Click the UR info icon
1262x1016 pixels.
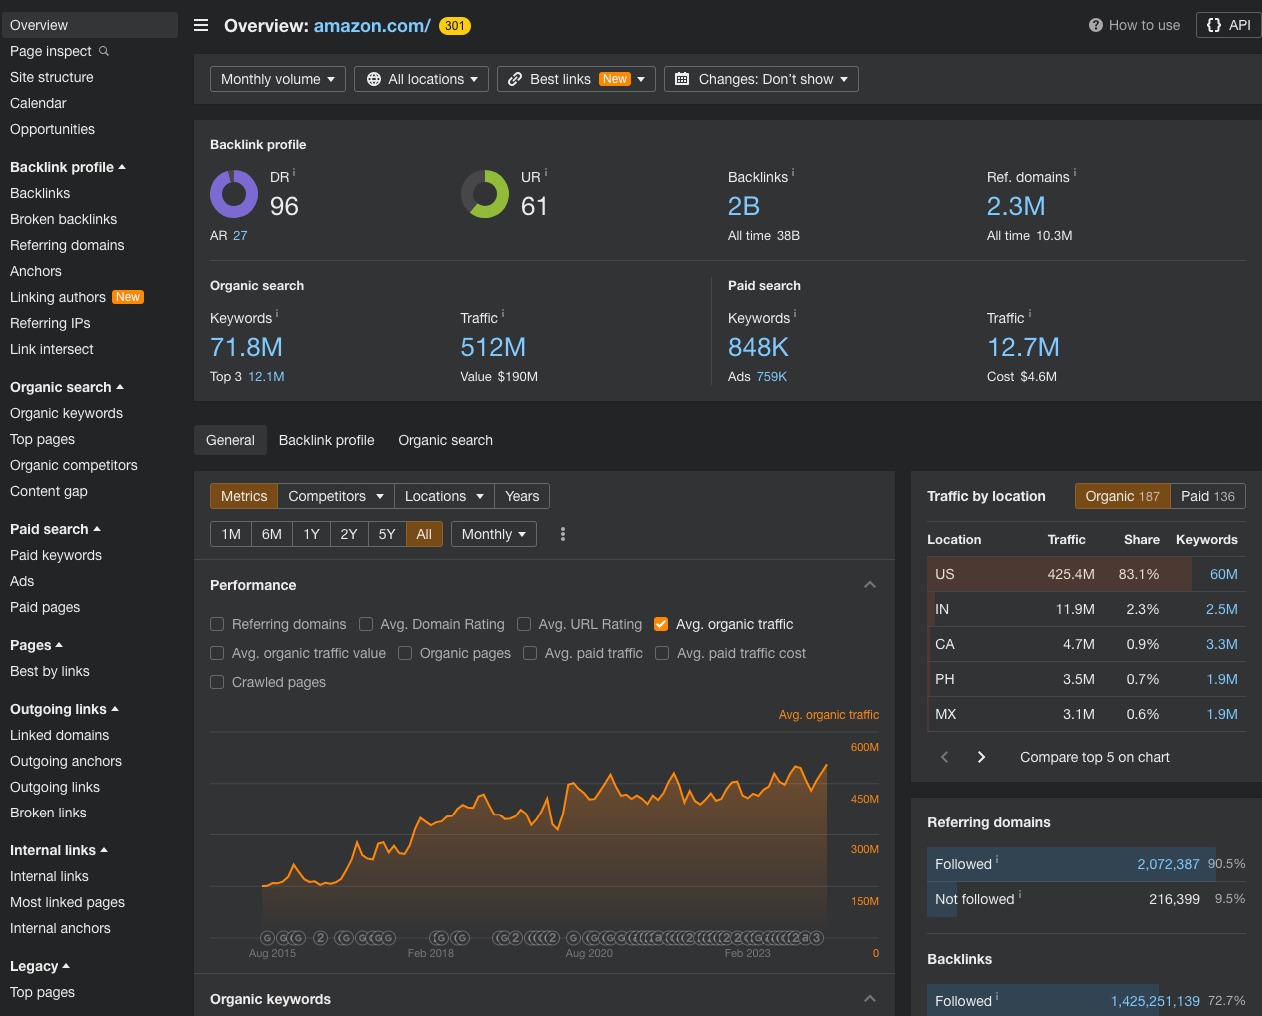click(x=546, y=173)
